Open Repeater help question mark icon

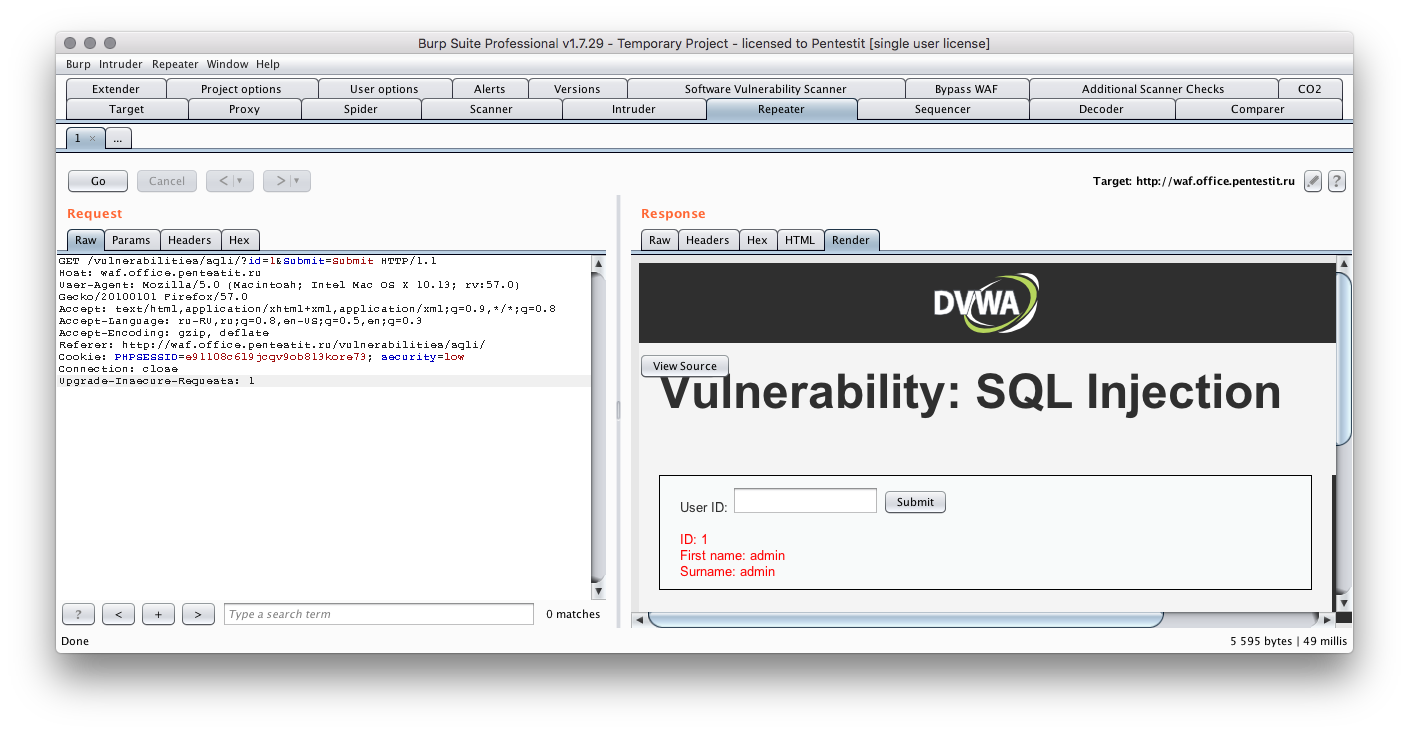(x=1336, y=181)
